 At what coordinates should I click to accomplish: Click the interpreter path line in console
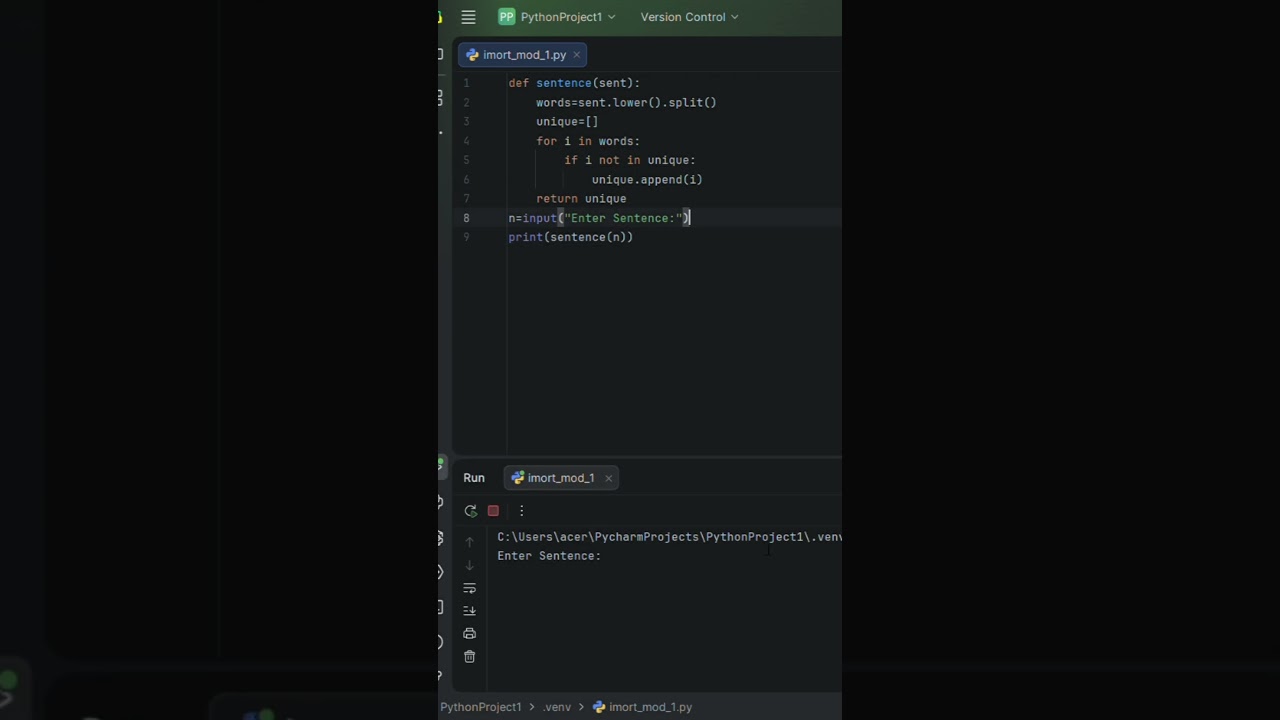pos(669,537)
